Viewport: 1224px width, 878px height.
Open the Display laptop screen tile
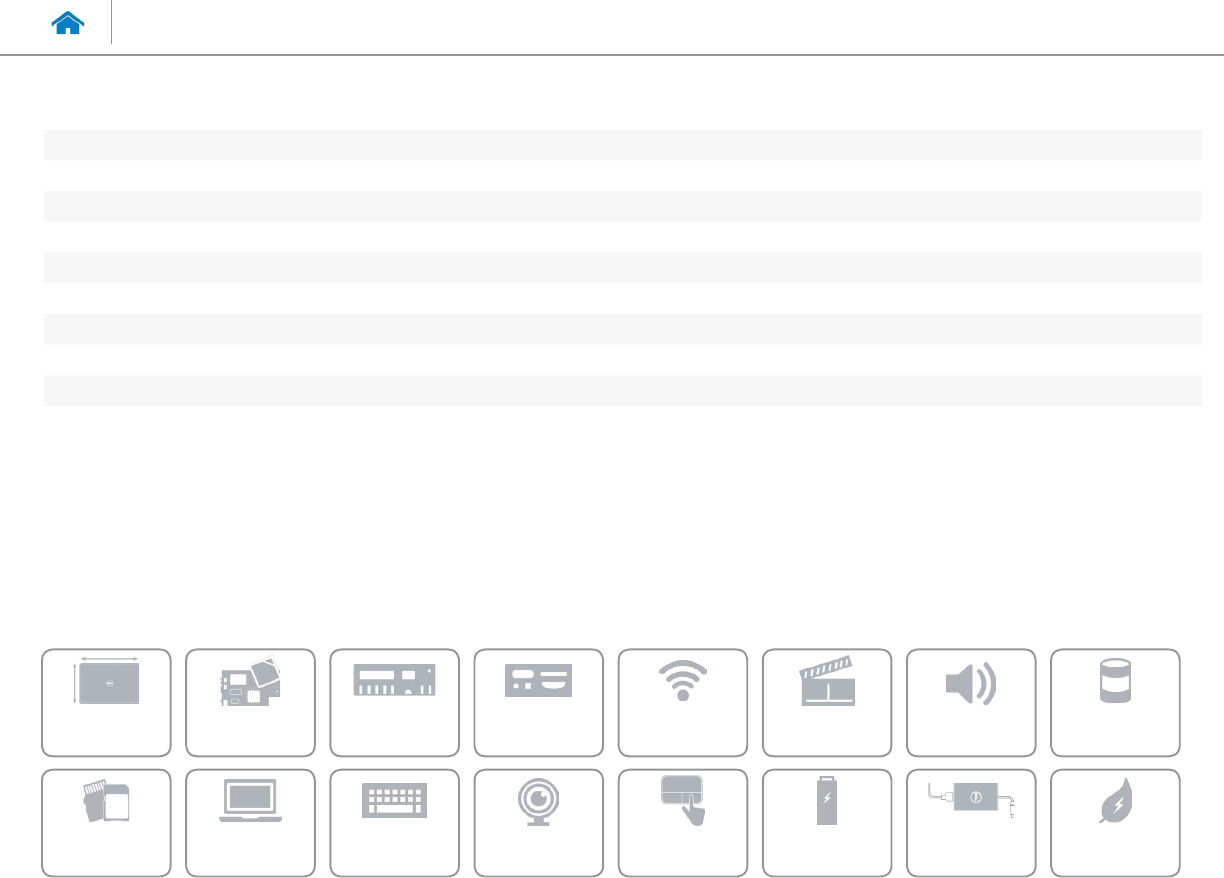[x=250, y=822]
